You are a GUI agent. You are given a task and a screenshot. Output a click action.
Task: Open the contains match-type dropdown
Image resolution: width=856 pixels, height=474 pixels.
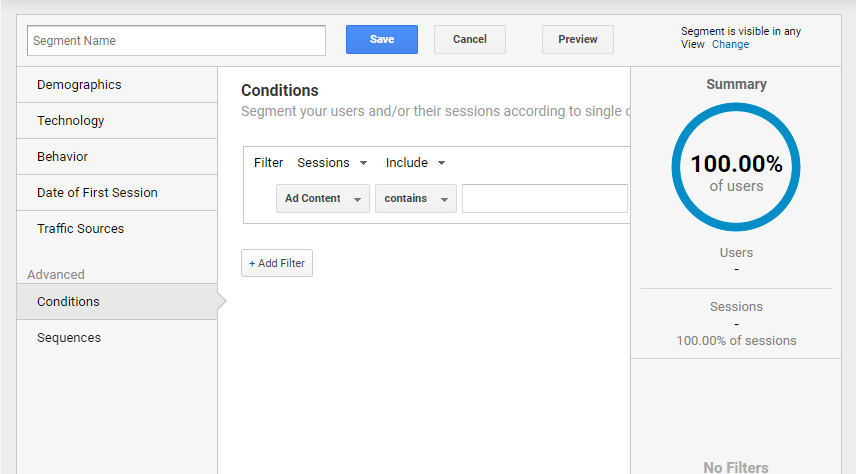pos(415,199)
